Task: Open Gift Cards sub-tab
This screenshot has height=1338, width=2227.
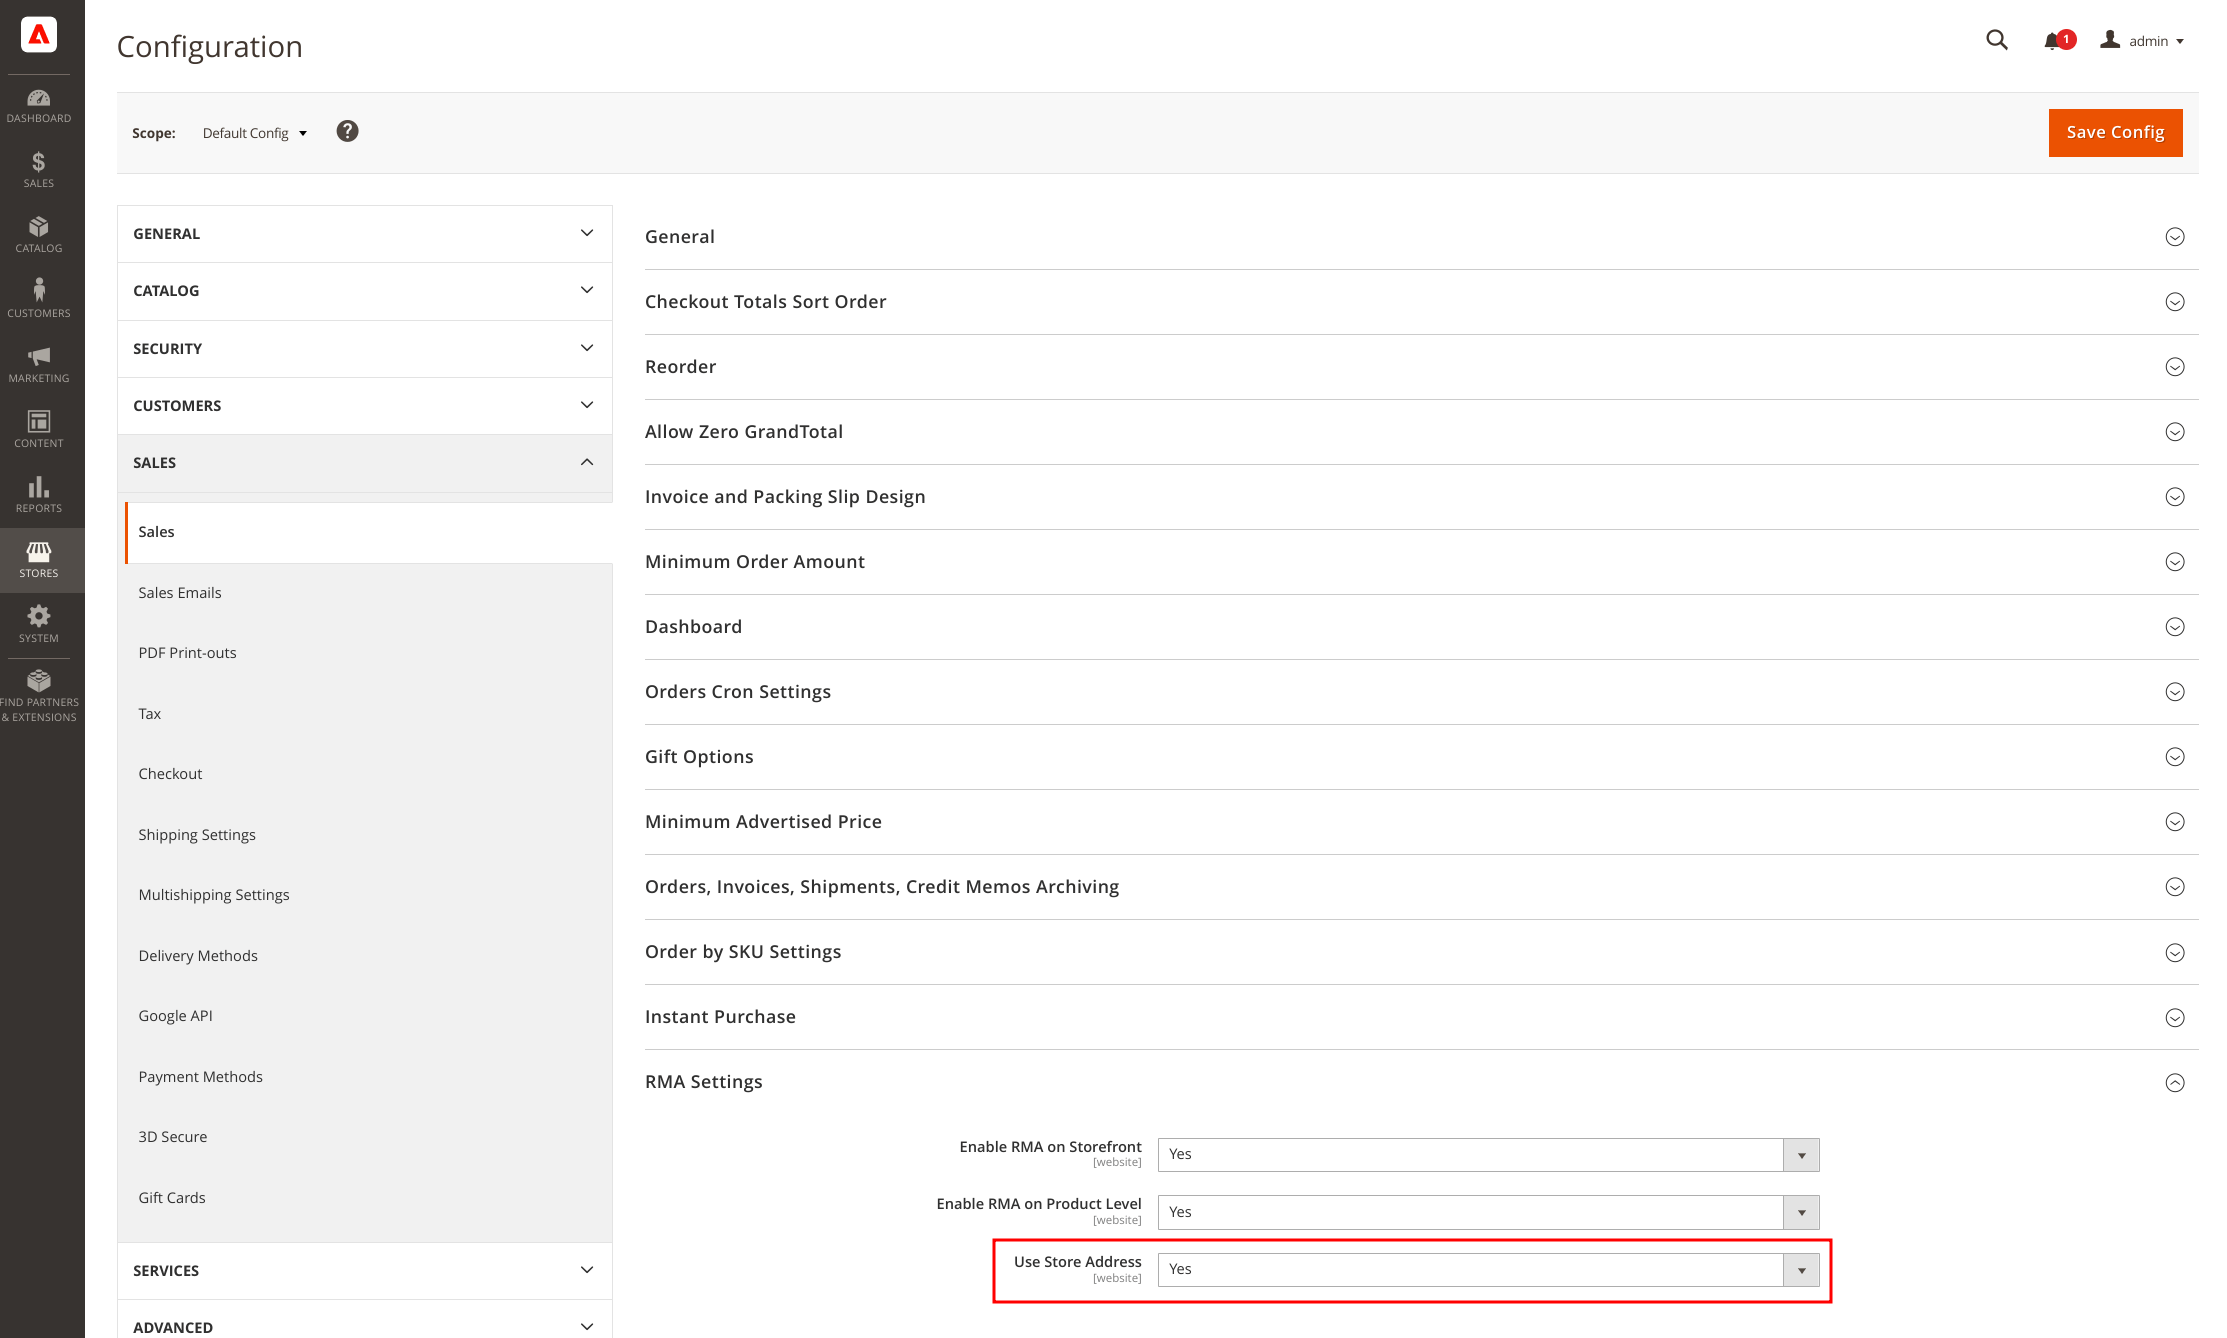Action: point(369,1198)
